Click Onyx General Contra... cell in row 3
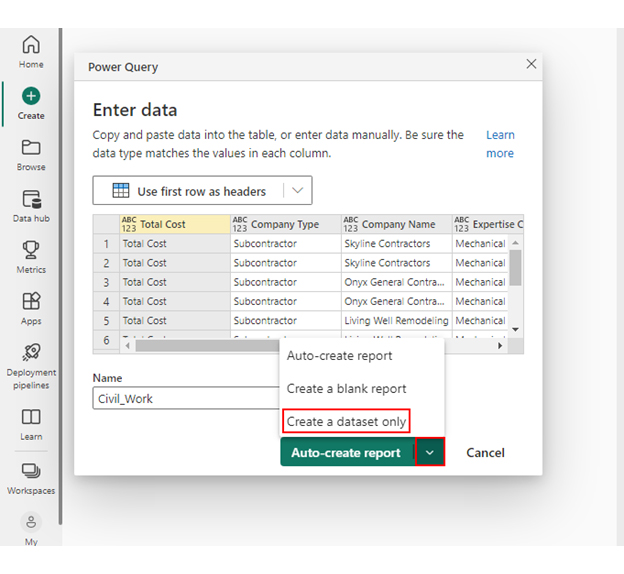The height and width of the screenshot is (574, 624). click(397, 282)
